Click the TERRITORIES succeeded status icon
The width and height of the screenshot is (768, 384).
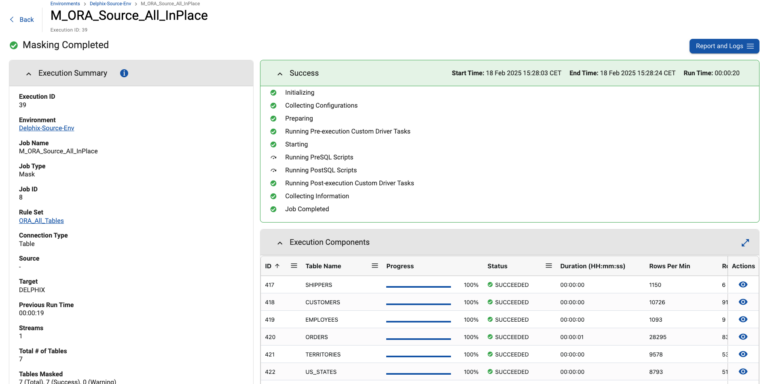pyautogui.click(x=490, y=354)
